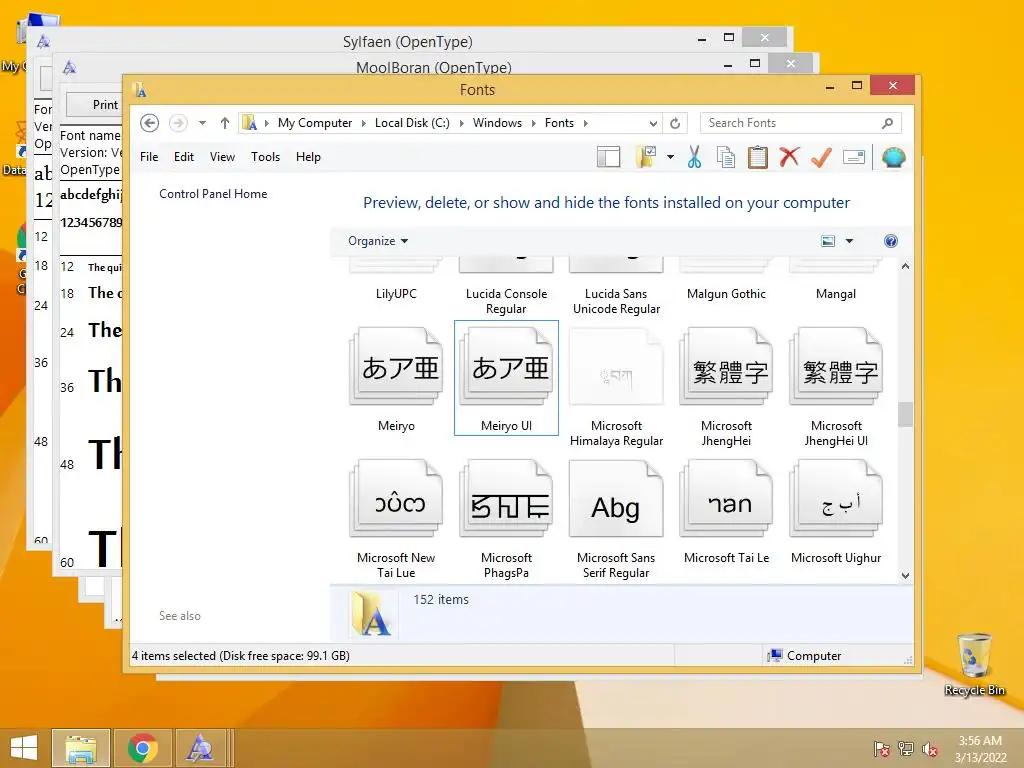The image size is (1024, 768).
Task: Click Control Panel Home link
Action: click(x=213, y=193)
